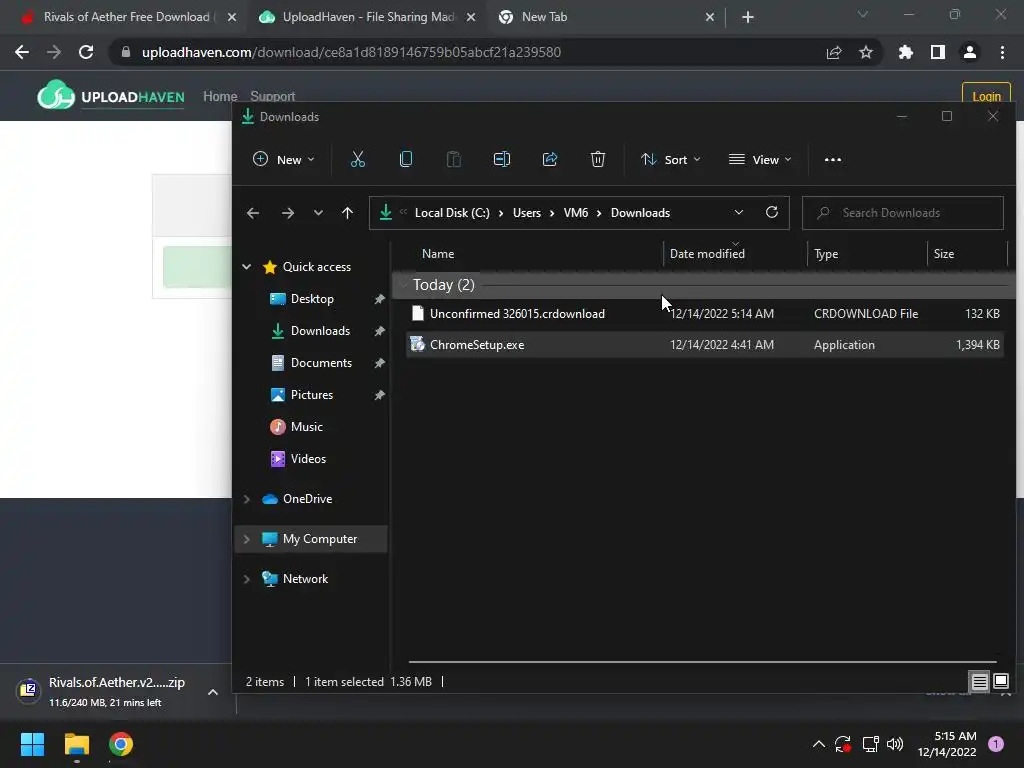The image size is (1024, 768).
Task: Open the Windows Start menu
Action: pyautogui.click(x=32, y=744)
